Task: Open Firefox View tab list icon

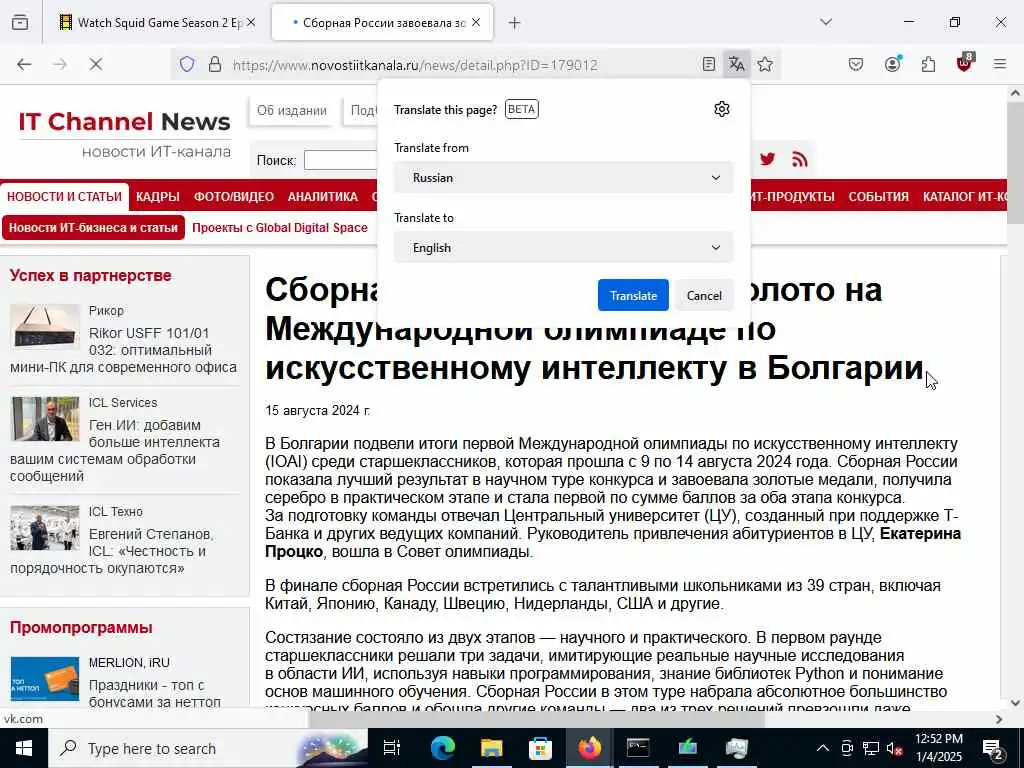Action: coord(20,23)
